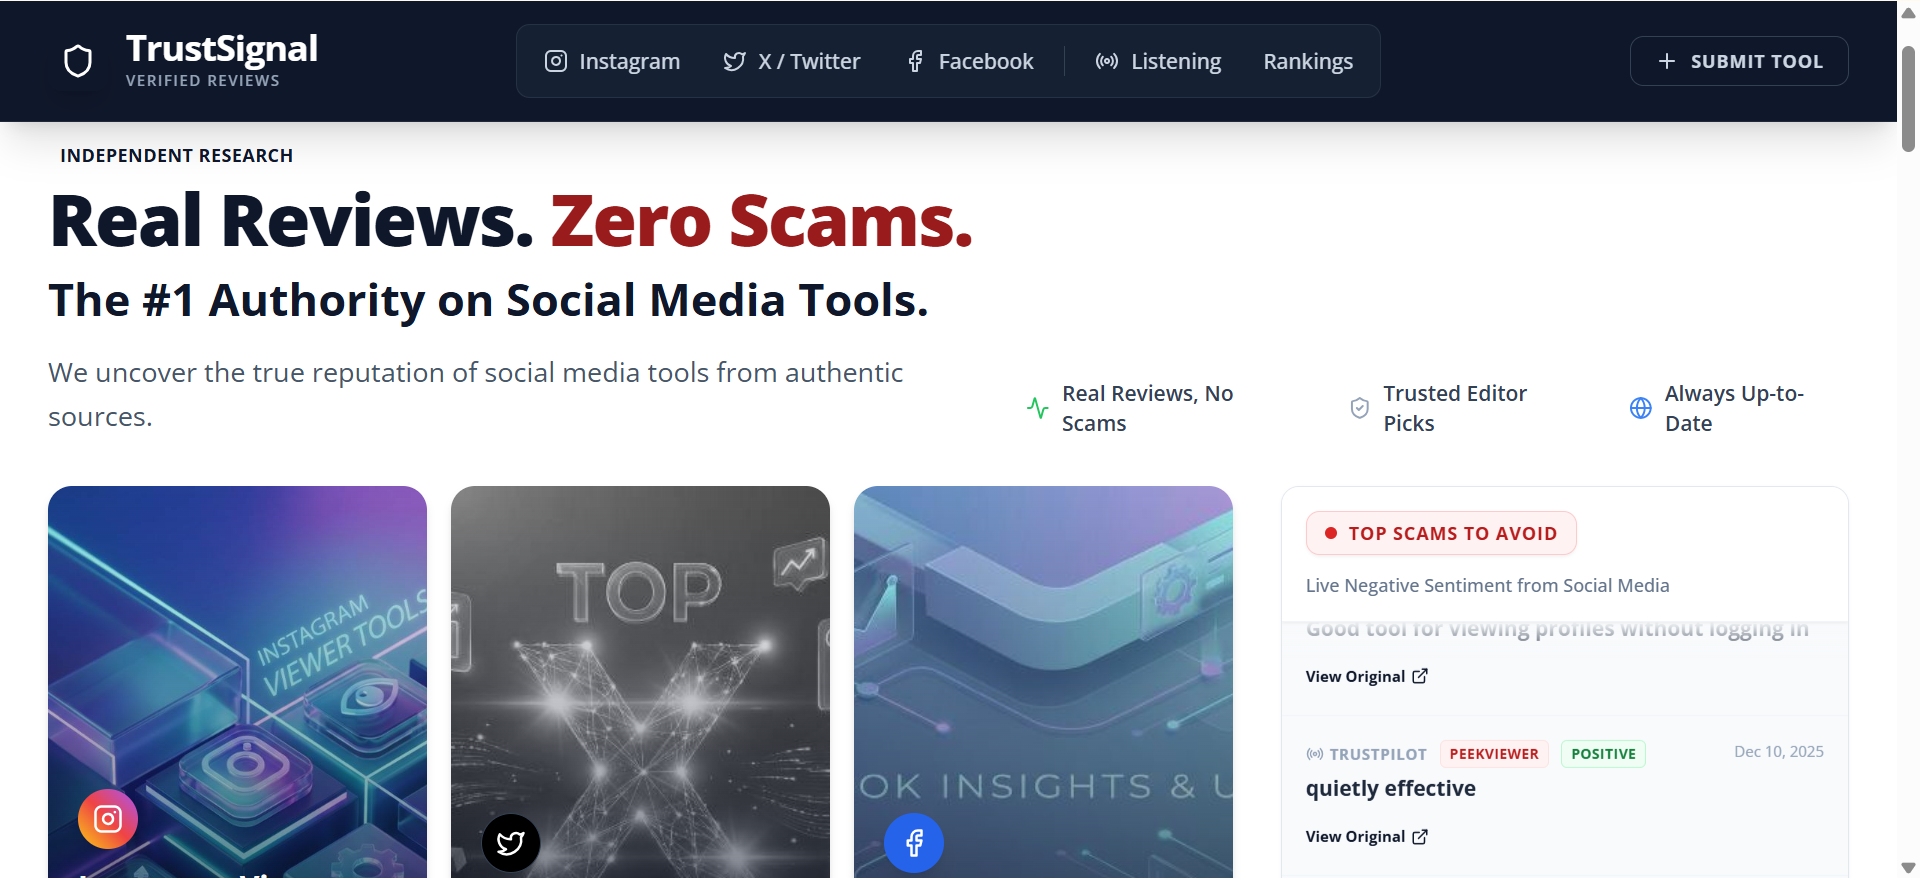Click the Twitter bird icon in navigation

coord(733,61)
